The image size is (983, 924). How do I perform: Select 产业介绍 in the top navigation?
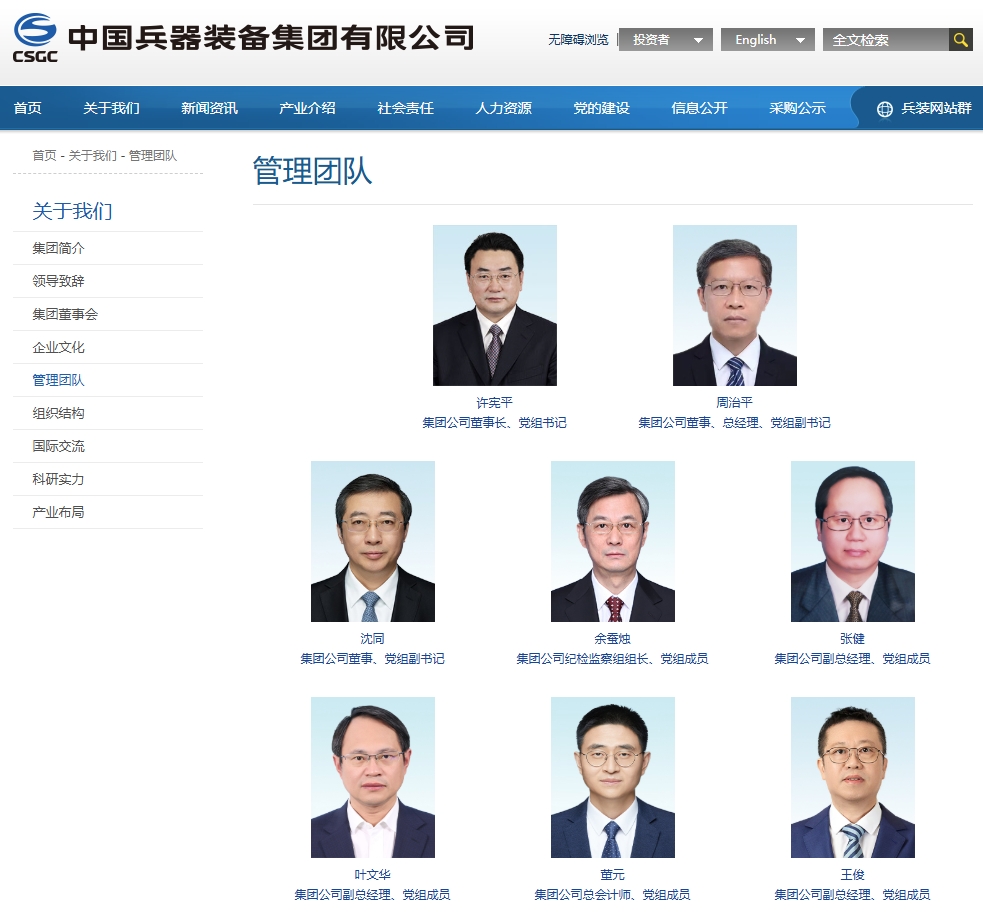[307, 108]
